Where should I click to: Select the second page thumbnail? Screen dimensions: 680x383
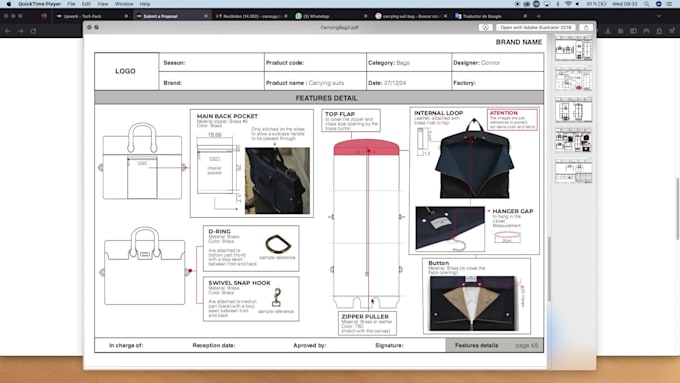[573, 79]
